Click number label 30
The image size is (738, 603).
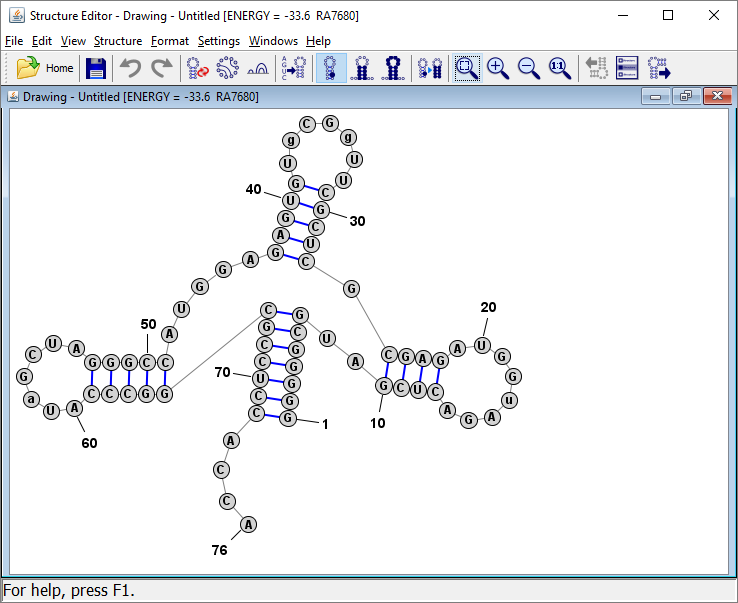pyautogui.click(x=357, y=221)
